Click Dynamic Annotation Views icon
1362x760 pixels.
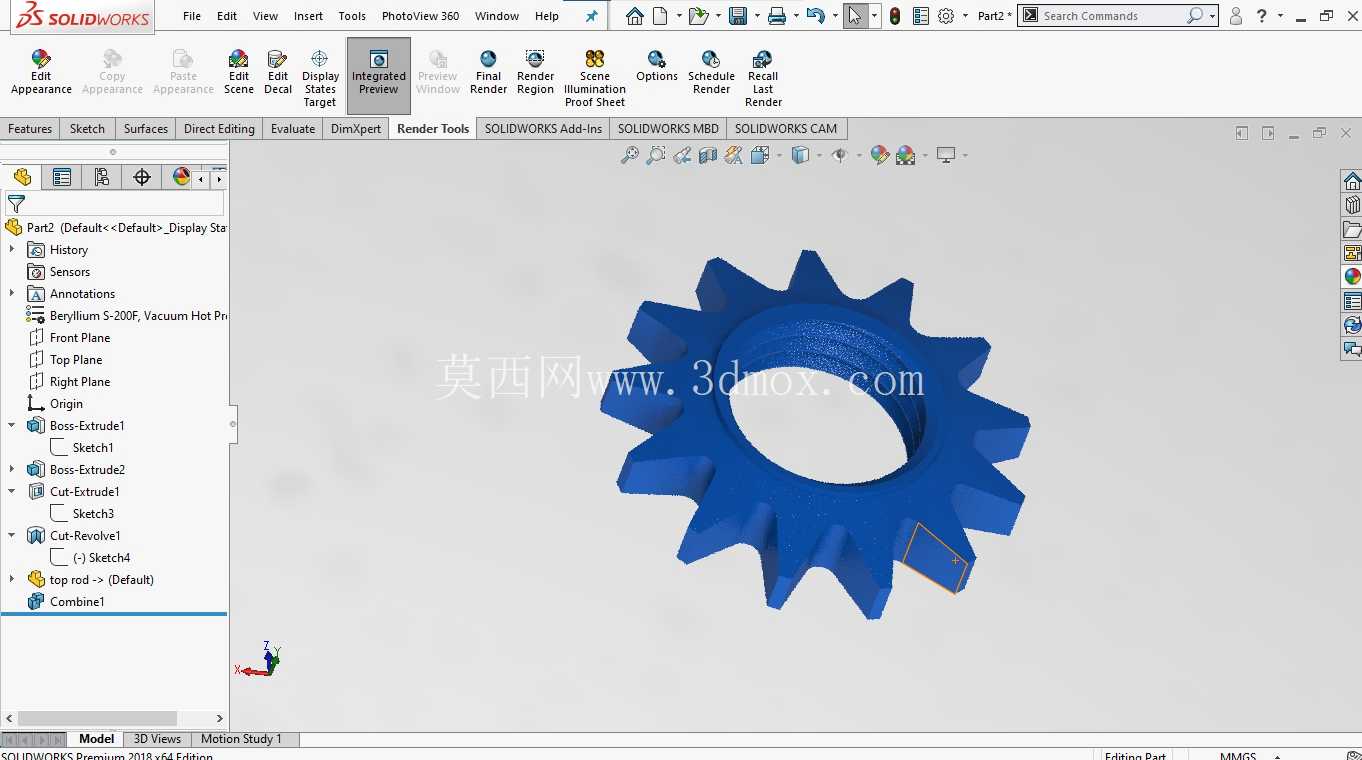coord(734,155)
